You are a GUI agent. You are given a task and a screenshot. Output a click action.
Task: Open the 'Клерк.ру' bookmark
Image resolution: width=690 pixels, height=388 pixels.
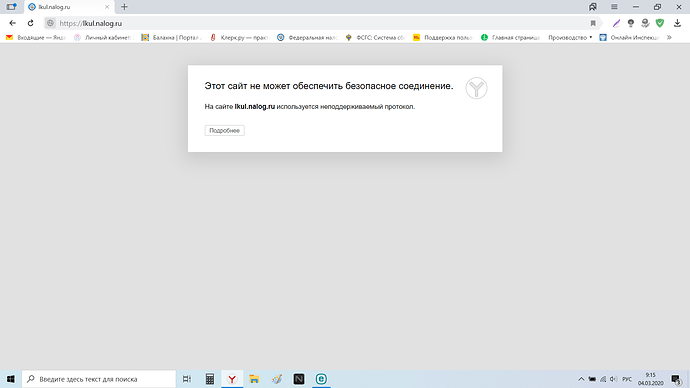click(239, 38)
